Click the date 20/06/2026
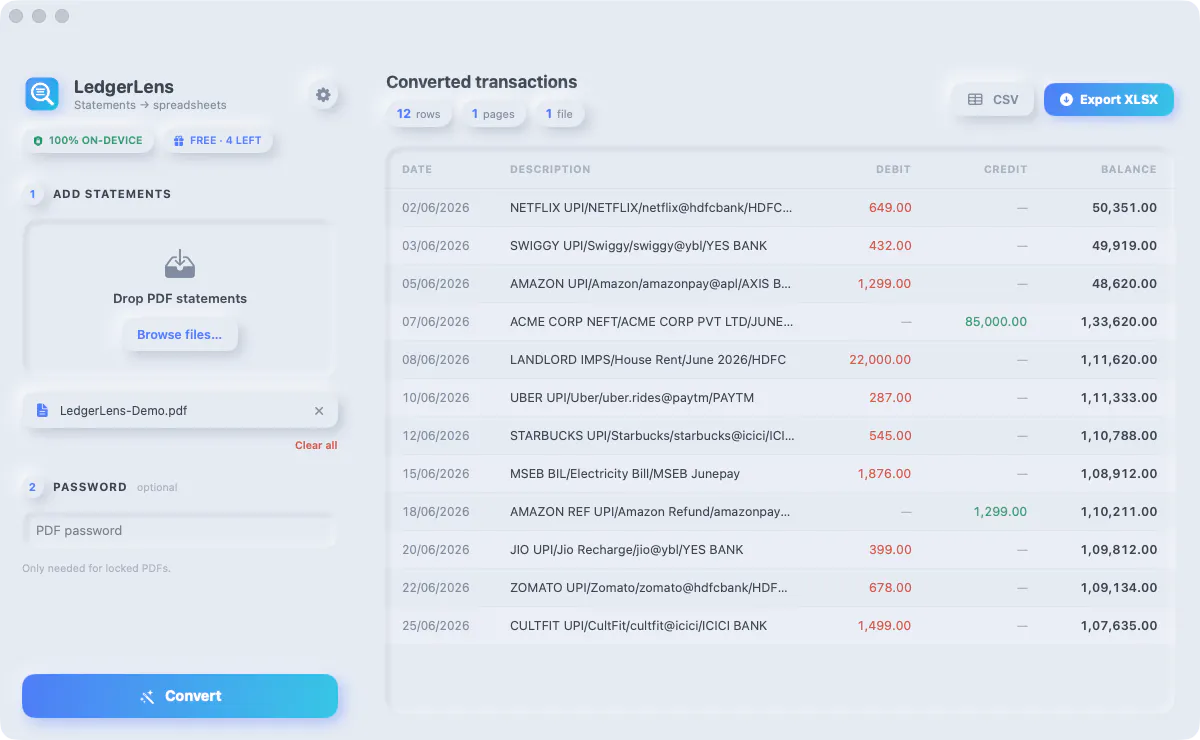This screenshot has height=740, width=1200. 436,550
